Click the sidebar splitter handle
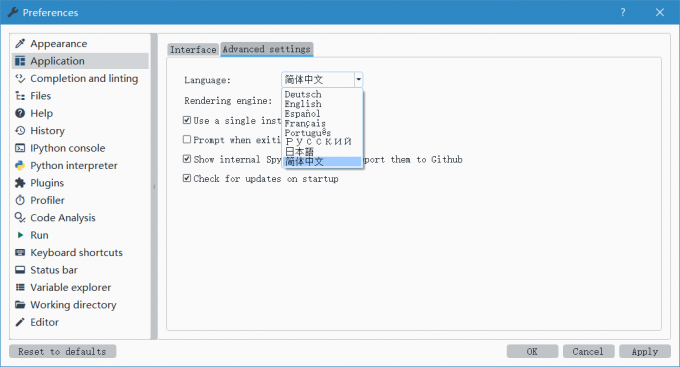Viewport: 680px width, 367px height. pyautogui.click(x=154, y=187)
